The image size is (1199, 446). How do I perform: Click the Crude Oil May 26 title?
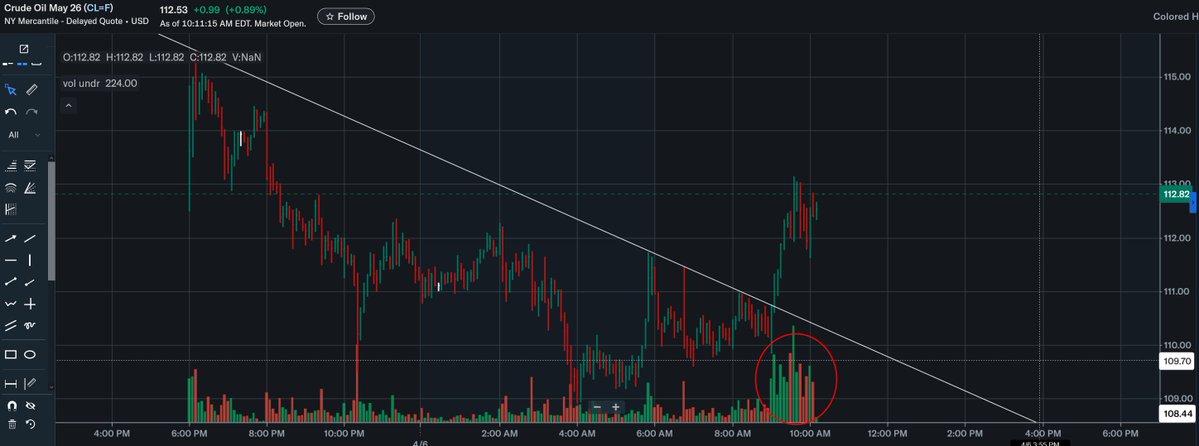tap(41, 7)
